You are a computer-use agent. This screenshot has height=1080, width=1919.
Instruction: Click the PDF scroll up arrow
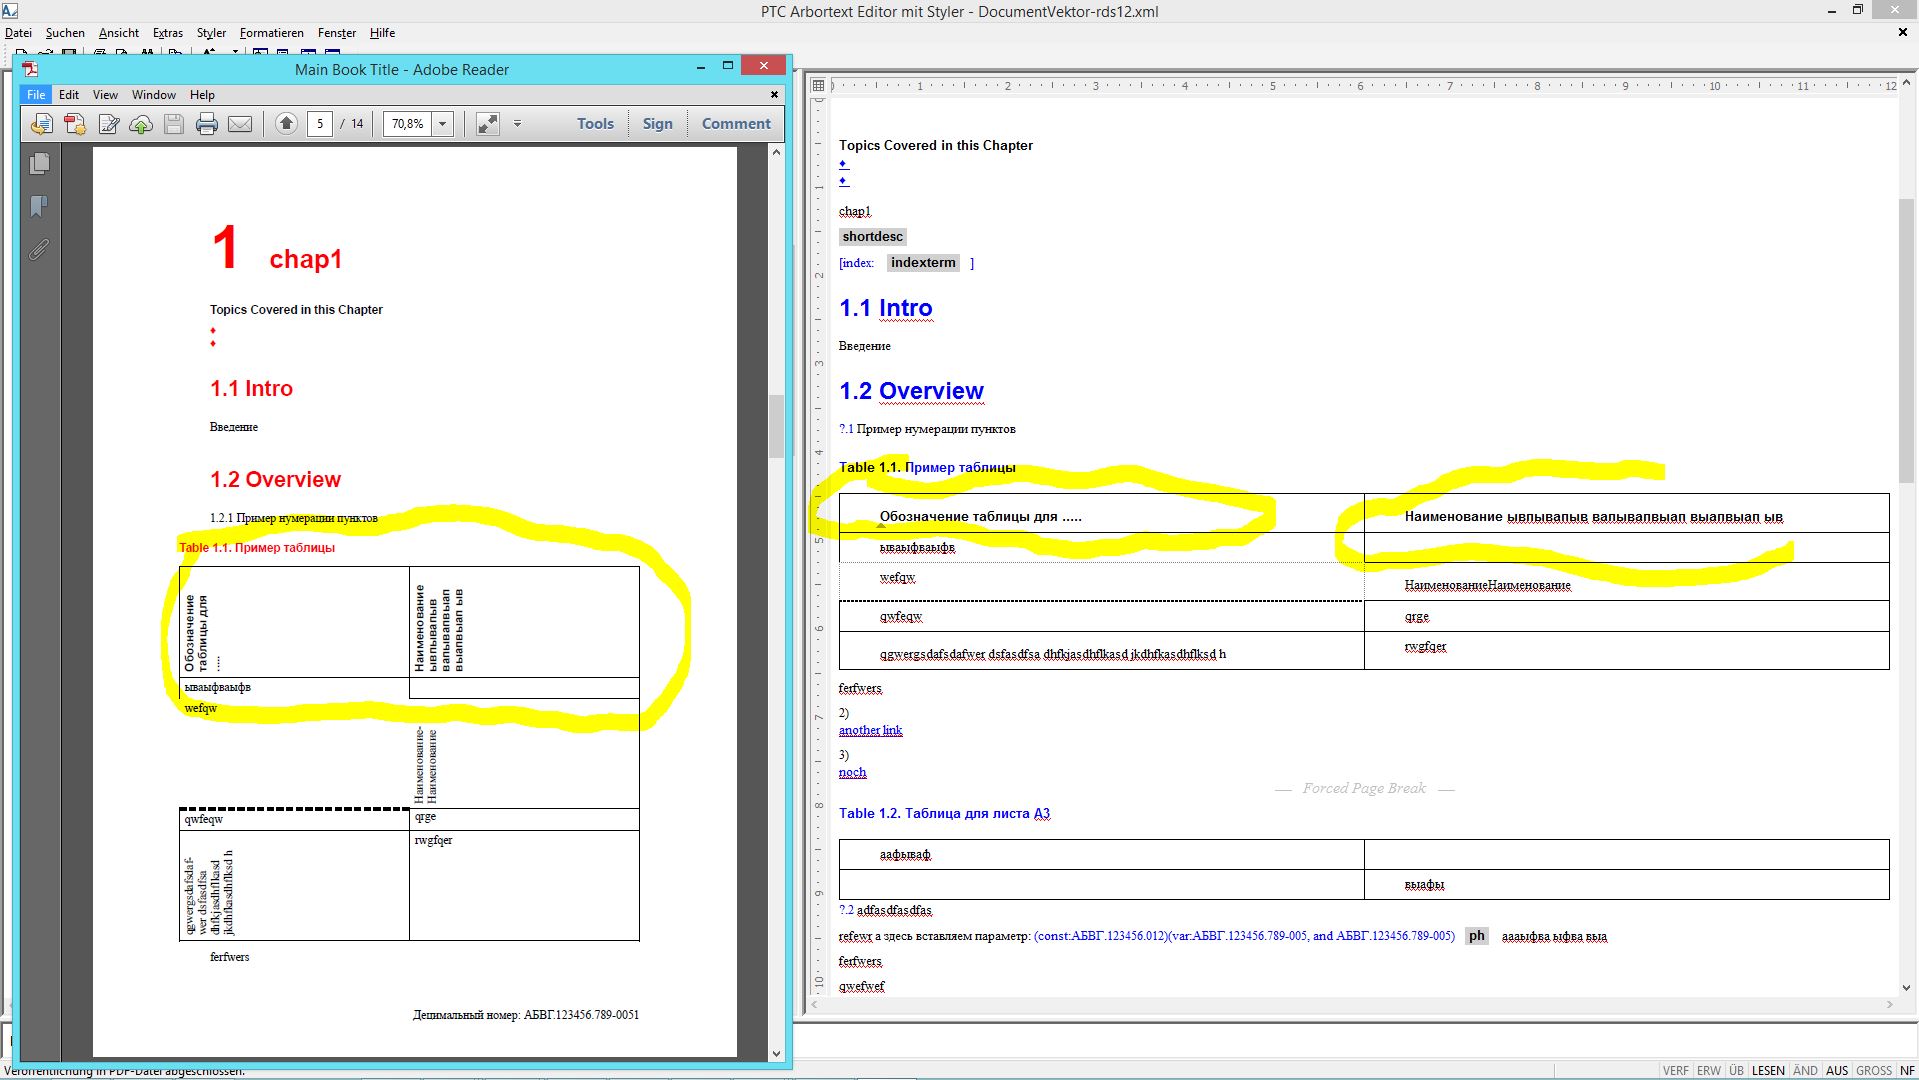point(776,152)
